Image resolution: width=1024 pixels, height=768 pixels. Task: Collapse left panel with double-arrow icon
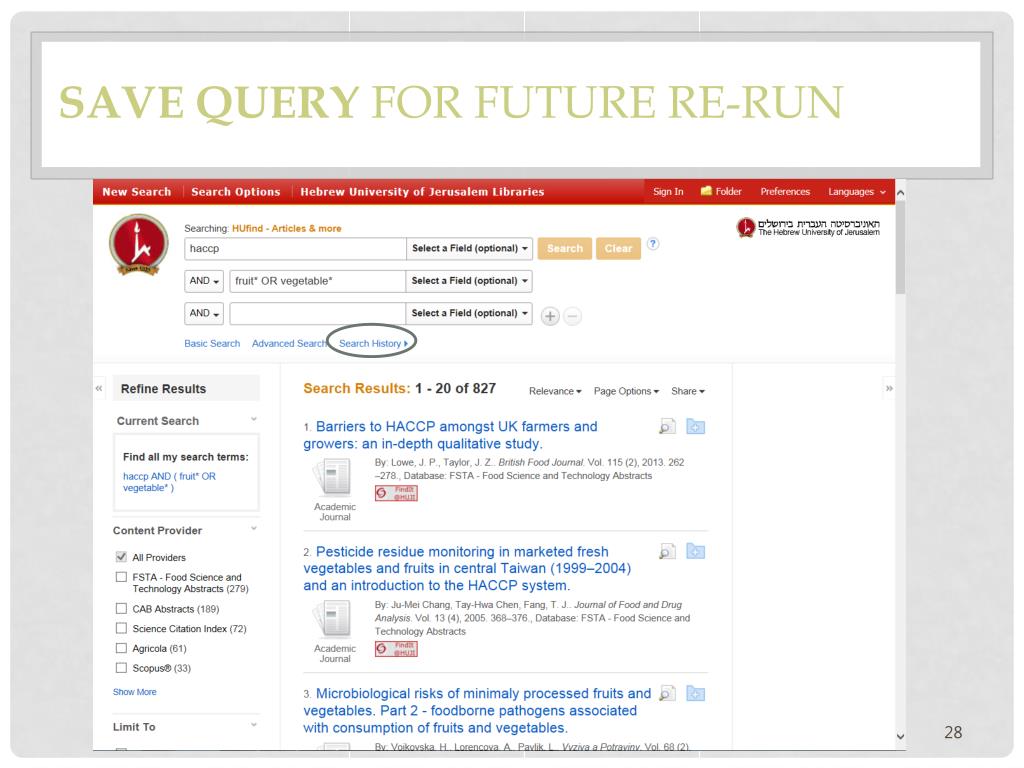[99, 388]
